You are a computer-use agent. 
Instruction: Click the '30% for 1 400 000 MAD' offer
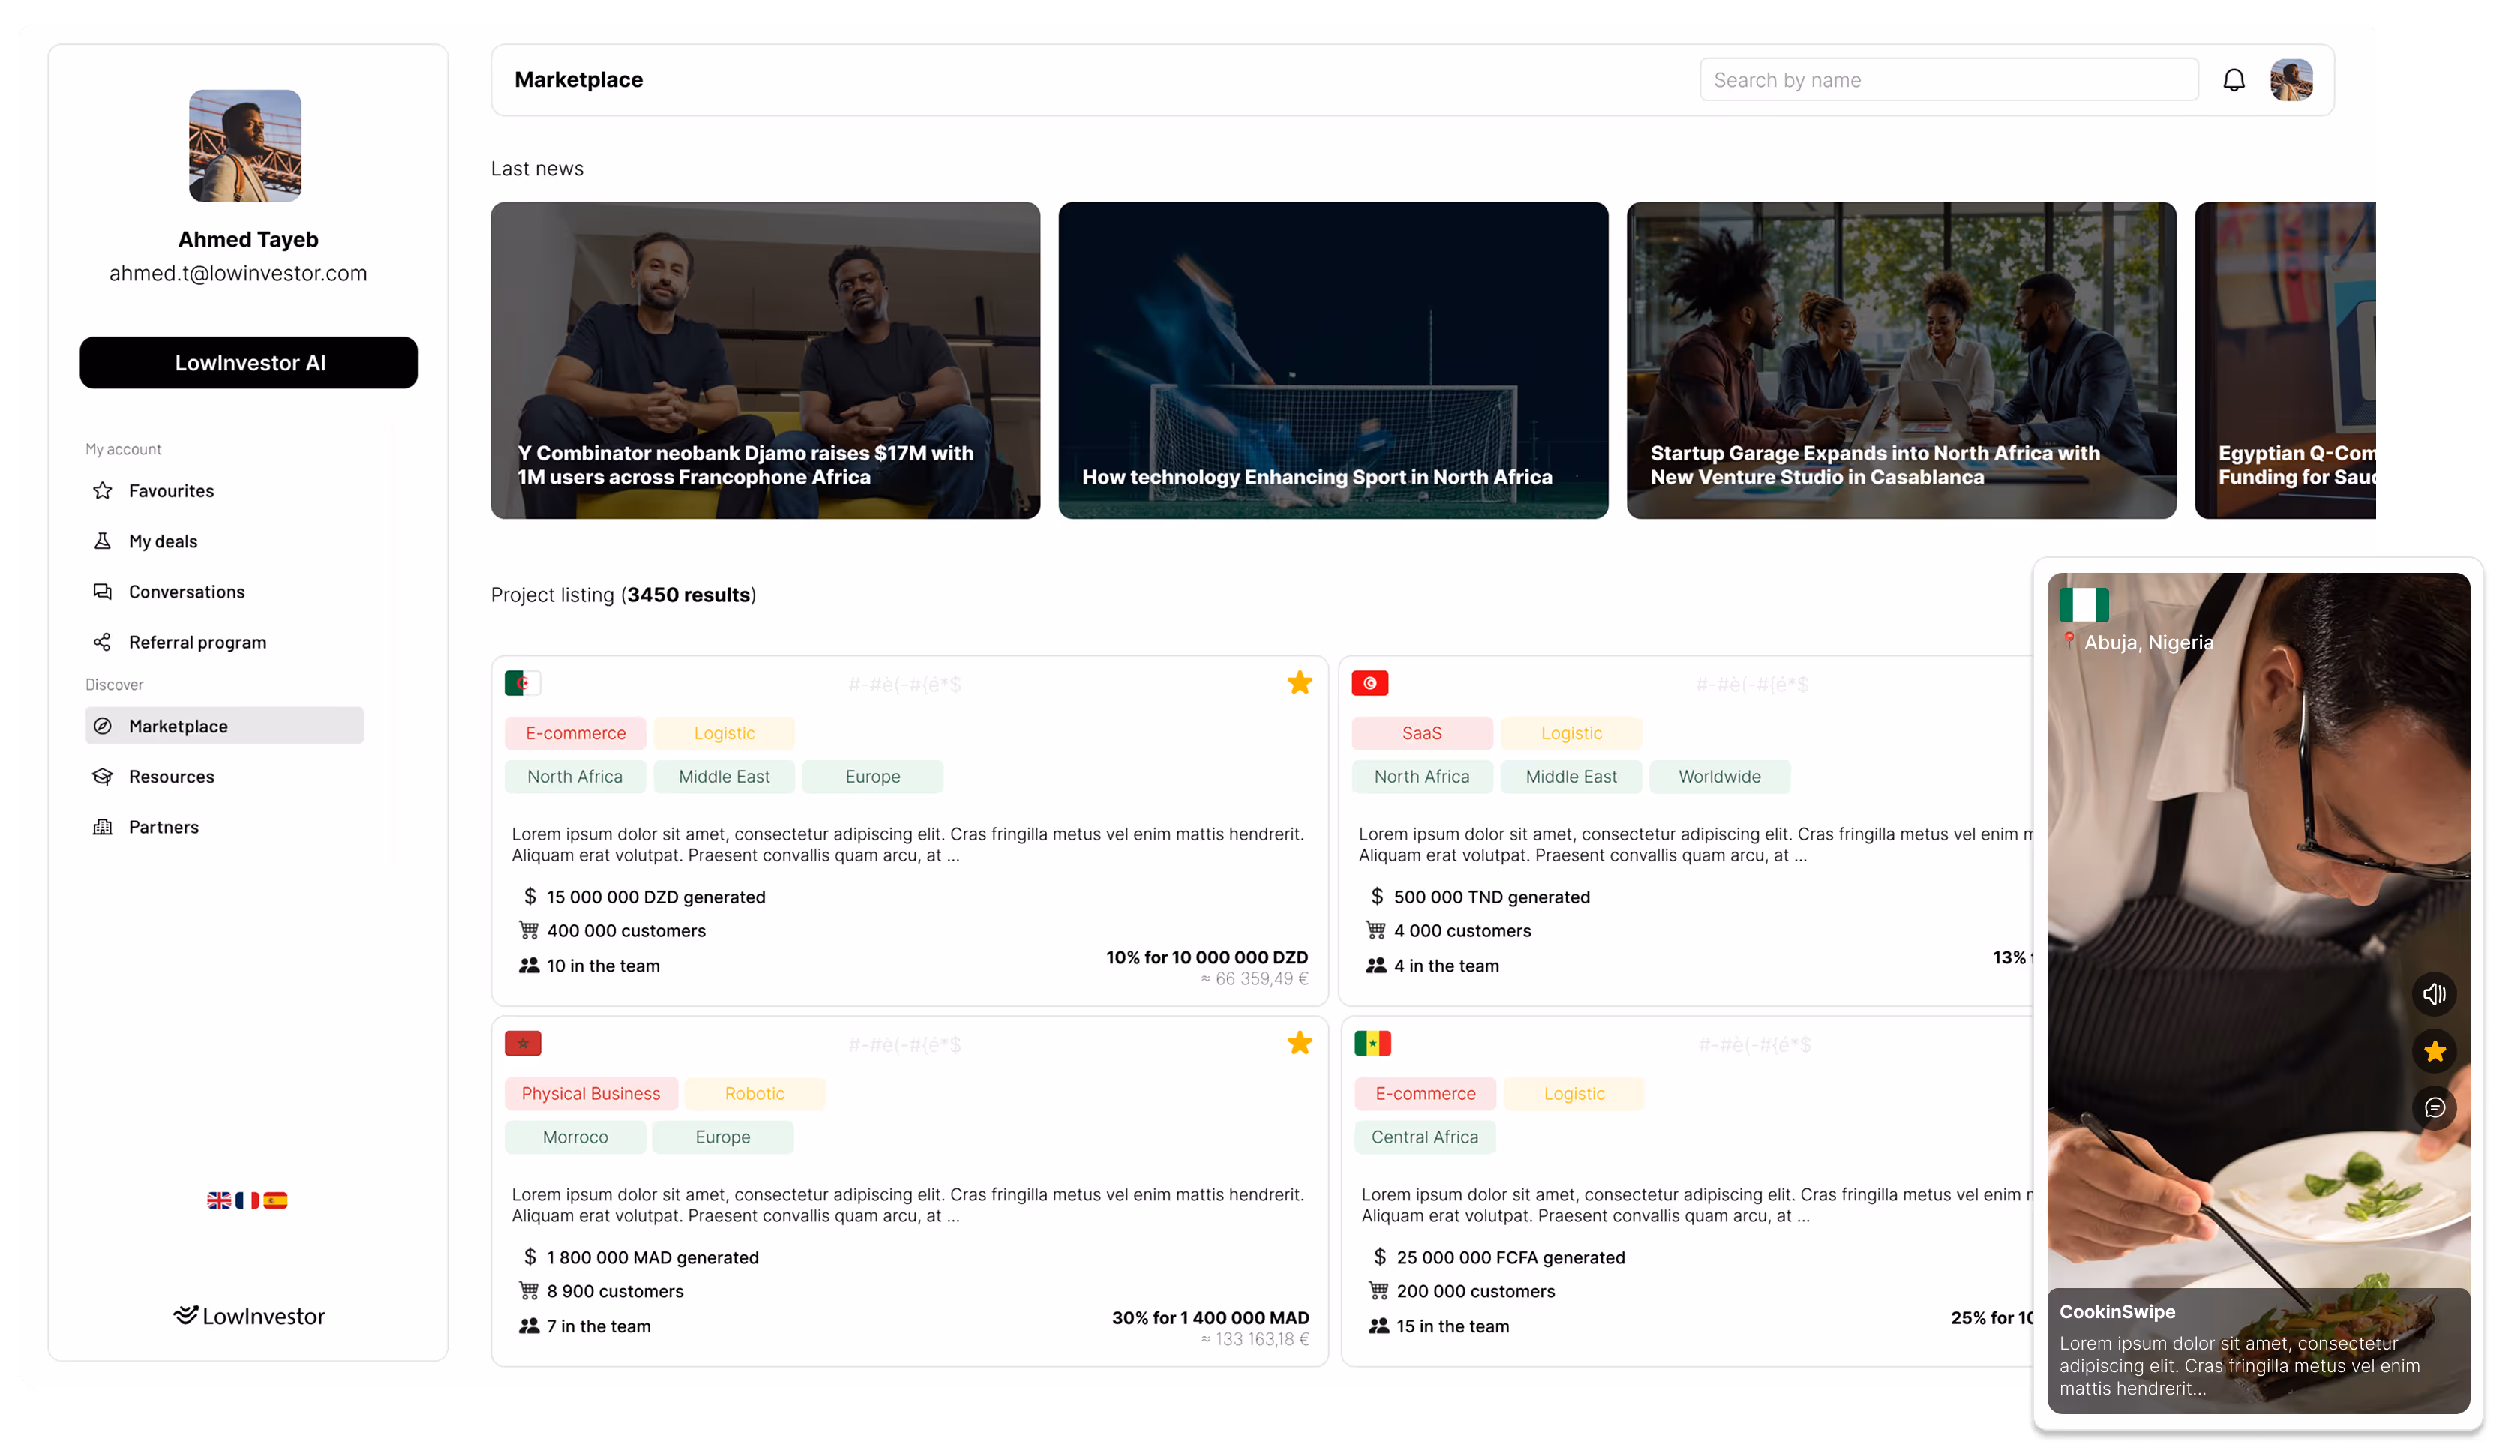tap(1210, 1318)
